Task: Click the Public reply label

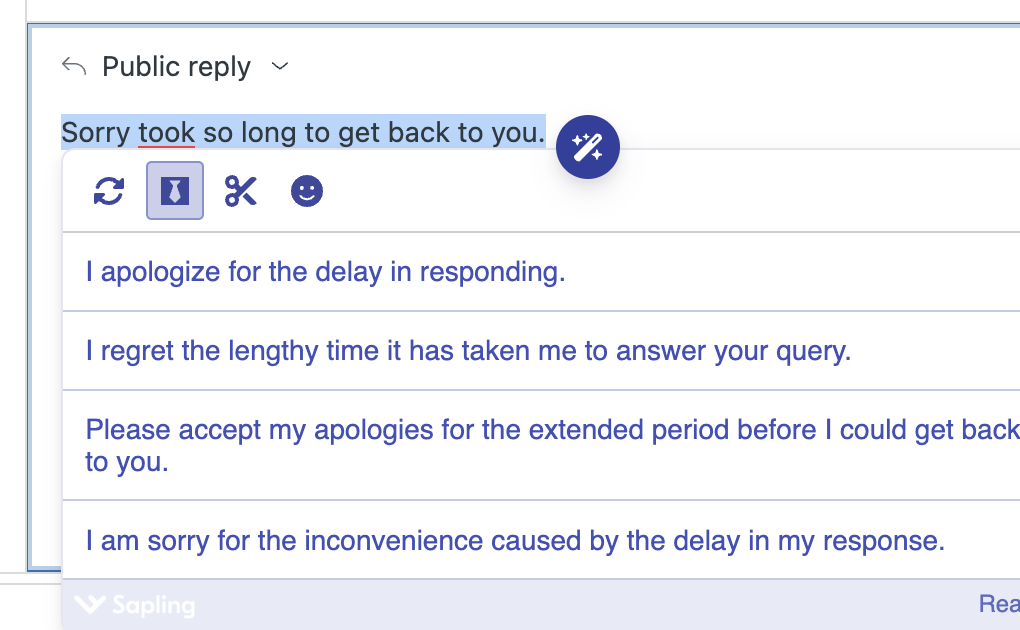Action: point(176,67)
